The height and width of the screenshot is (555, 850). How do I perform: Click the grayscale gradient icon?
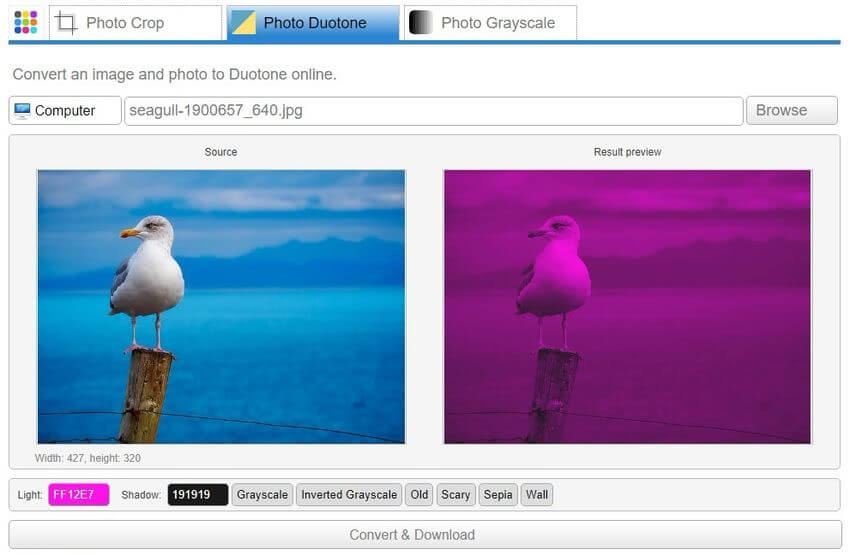421,23
